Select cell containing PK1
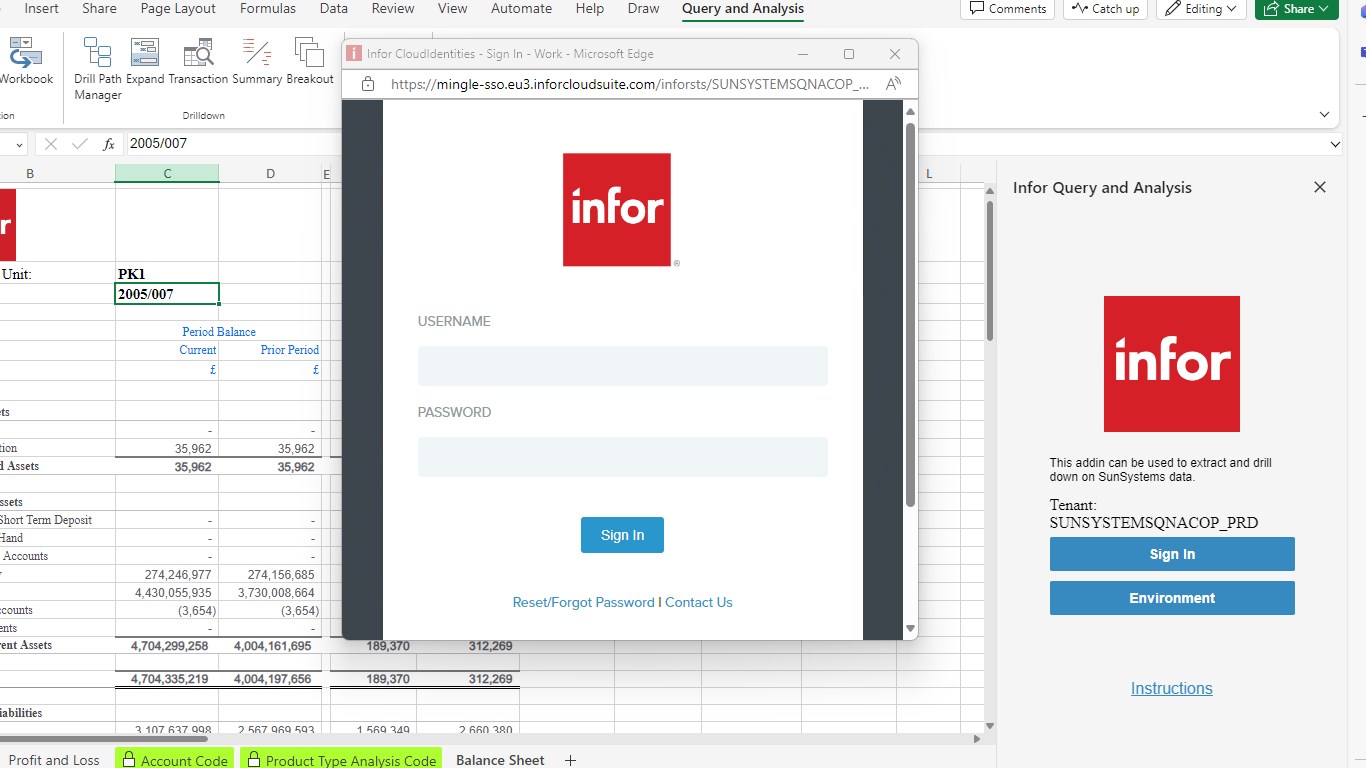 pyautogui.click(x=167, y=274)
